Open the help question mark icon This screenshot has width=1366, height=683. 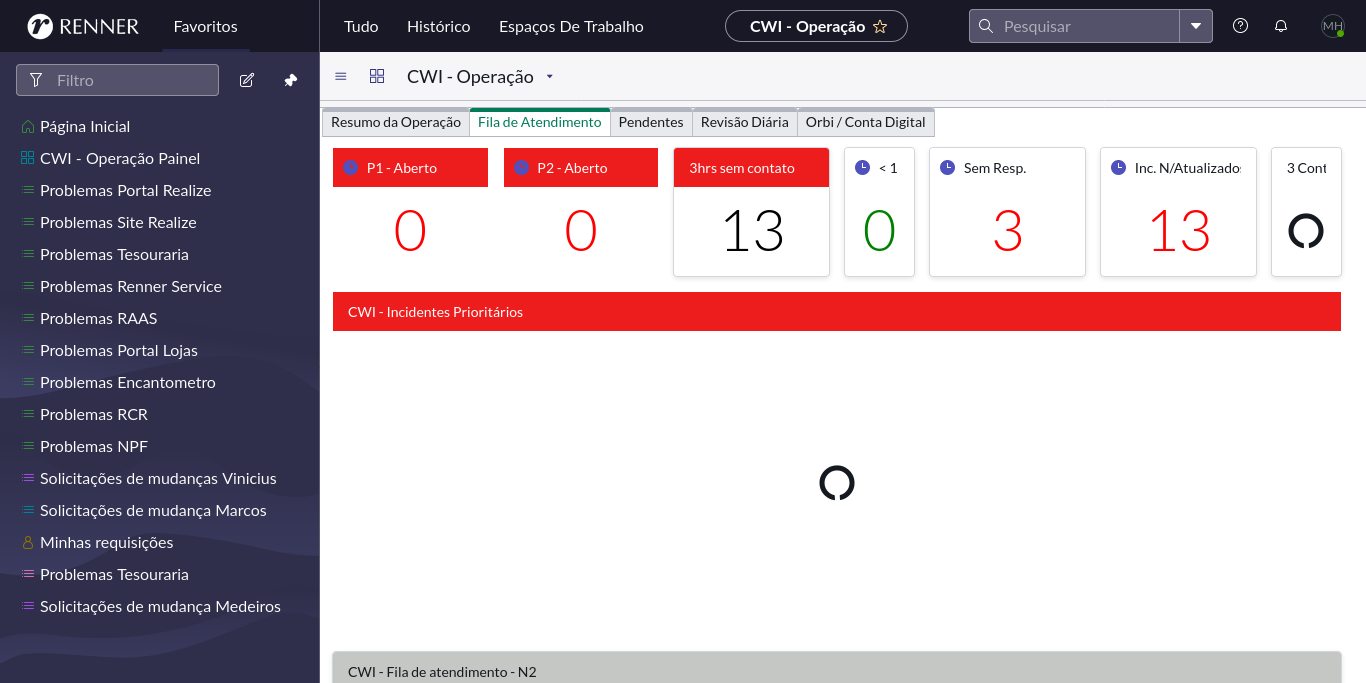(x=1241, y=26)
